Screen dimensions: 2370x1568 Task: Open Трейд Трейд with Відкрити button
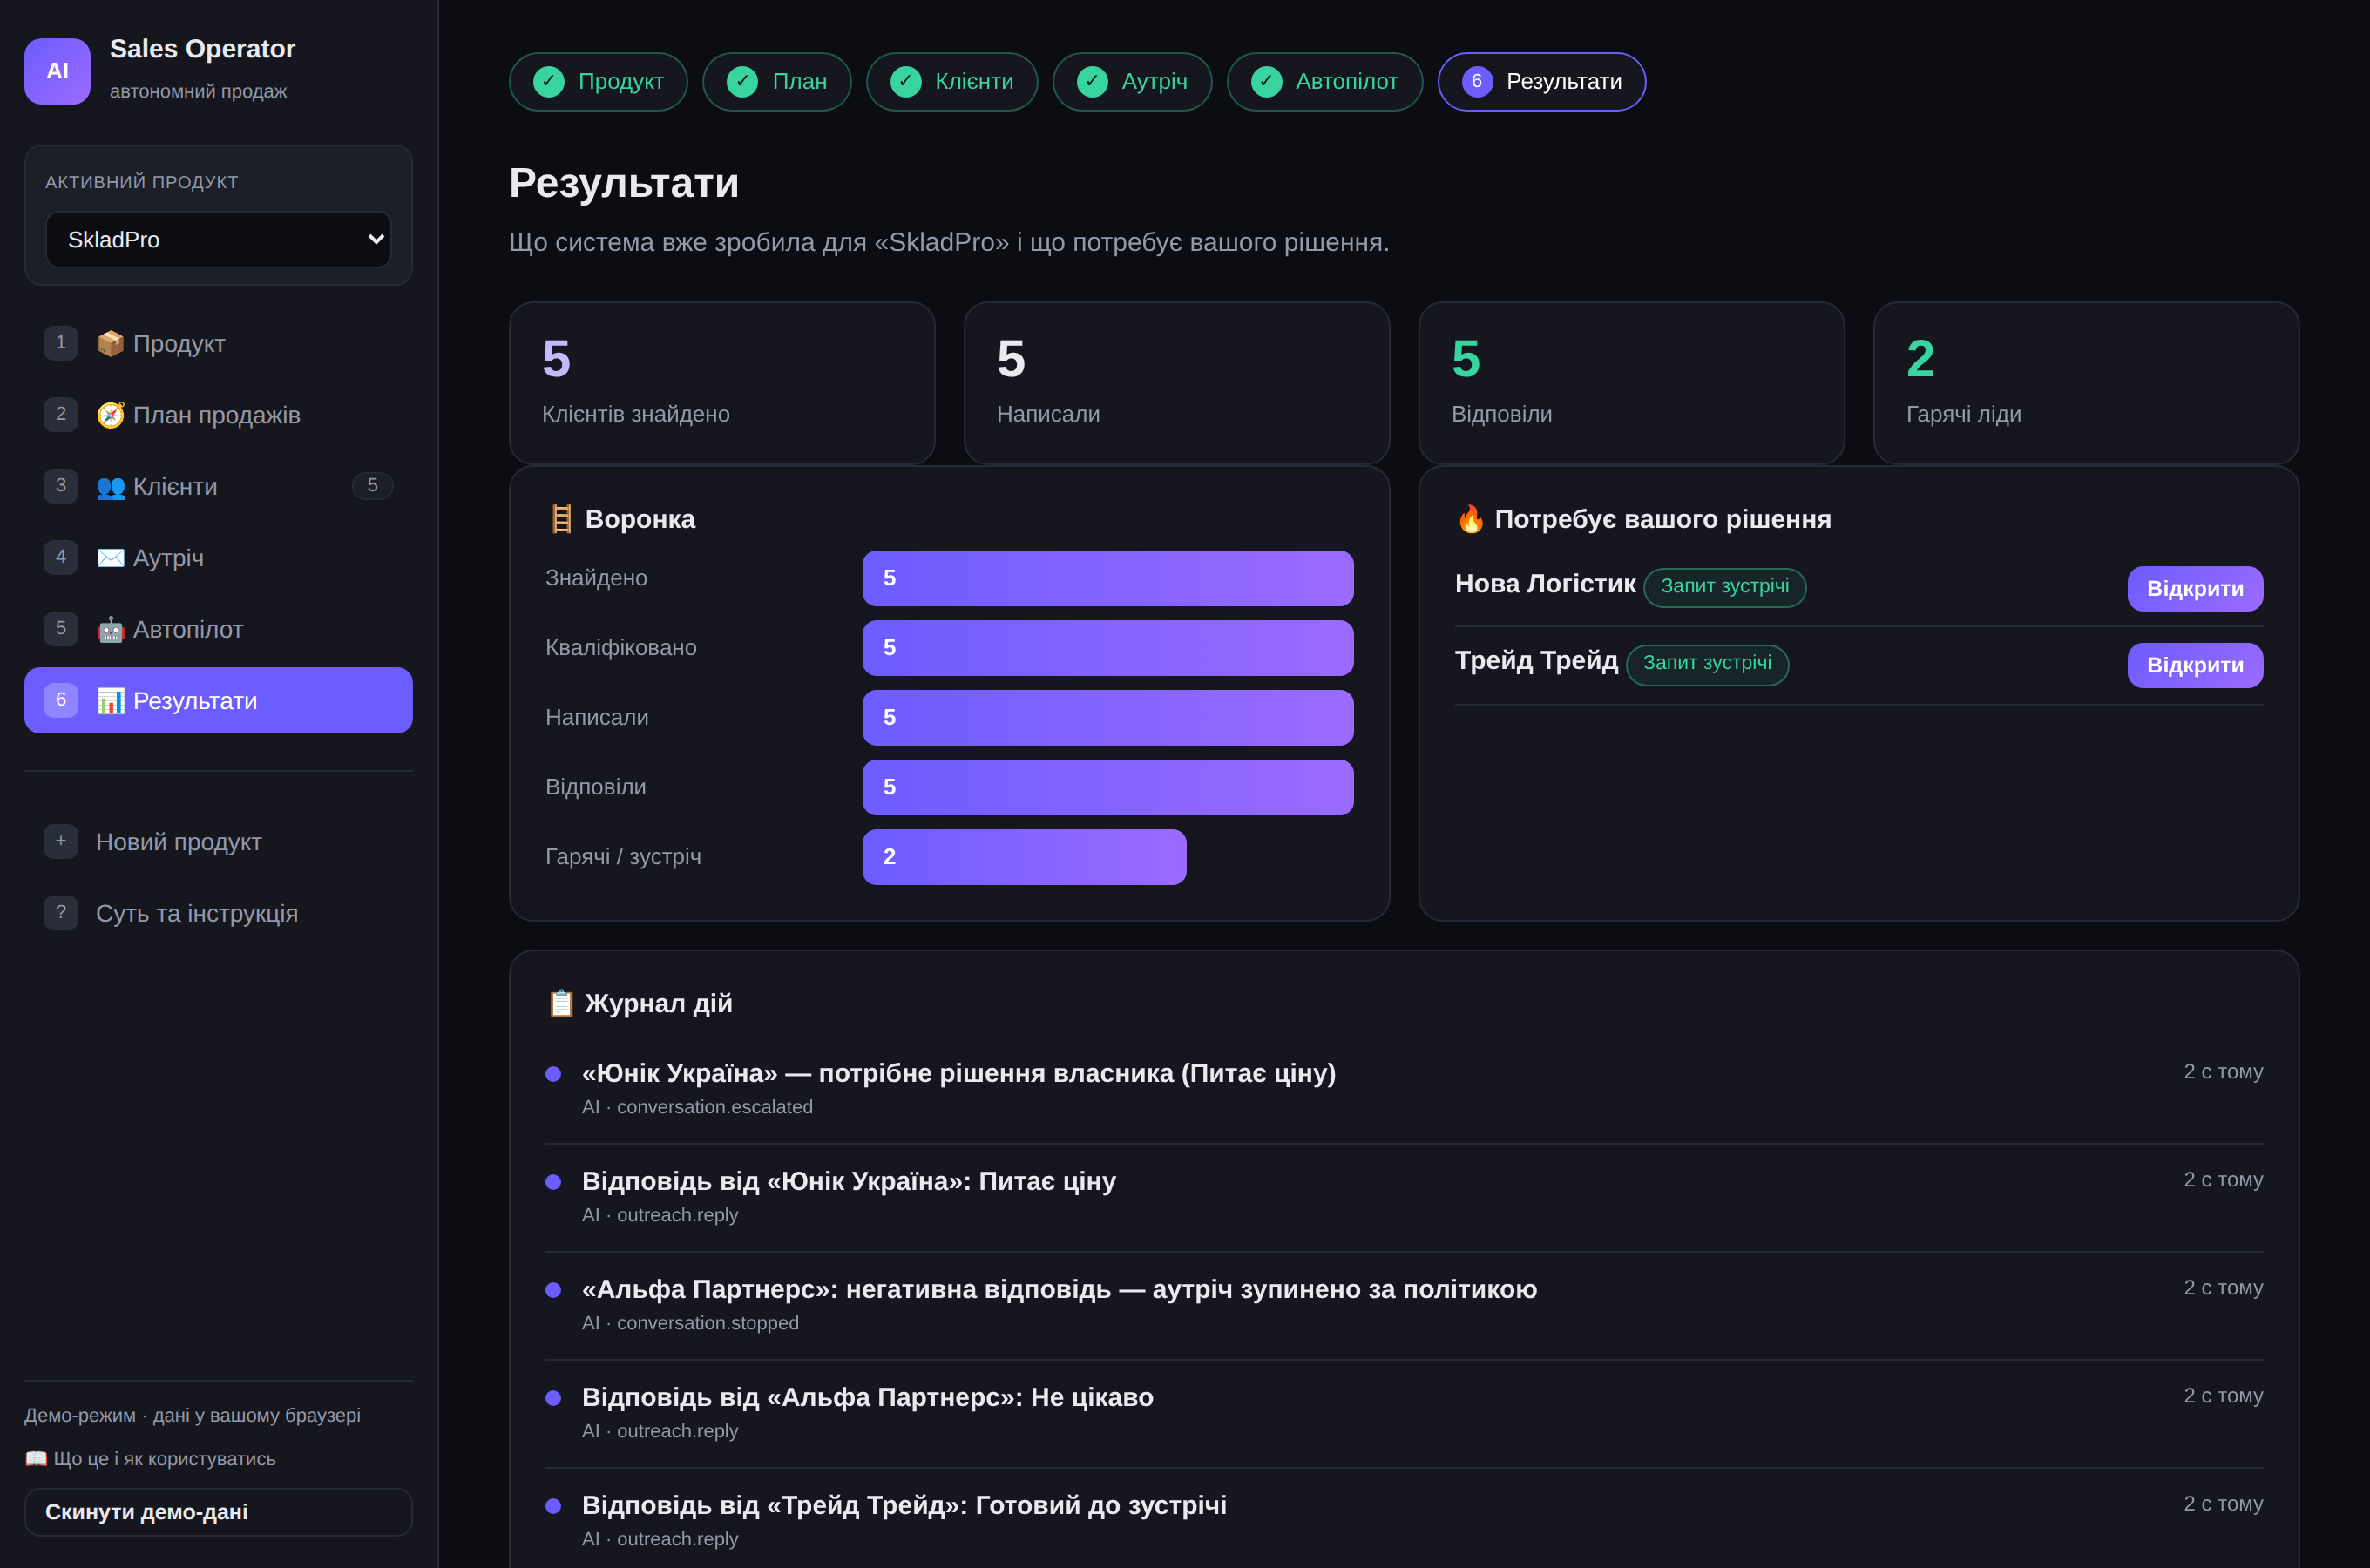[2194, 666]
